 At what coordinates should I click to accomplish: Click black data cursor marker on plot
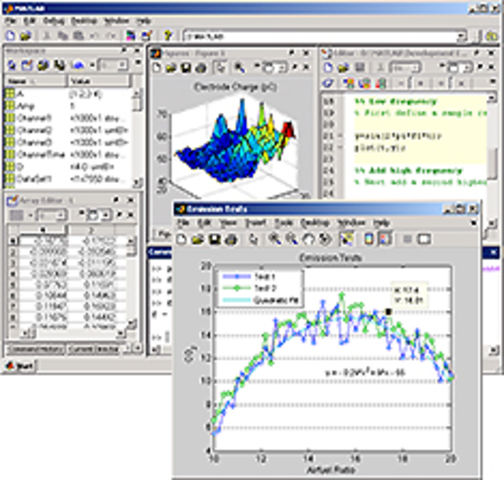[389, 312]
